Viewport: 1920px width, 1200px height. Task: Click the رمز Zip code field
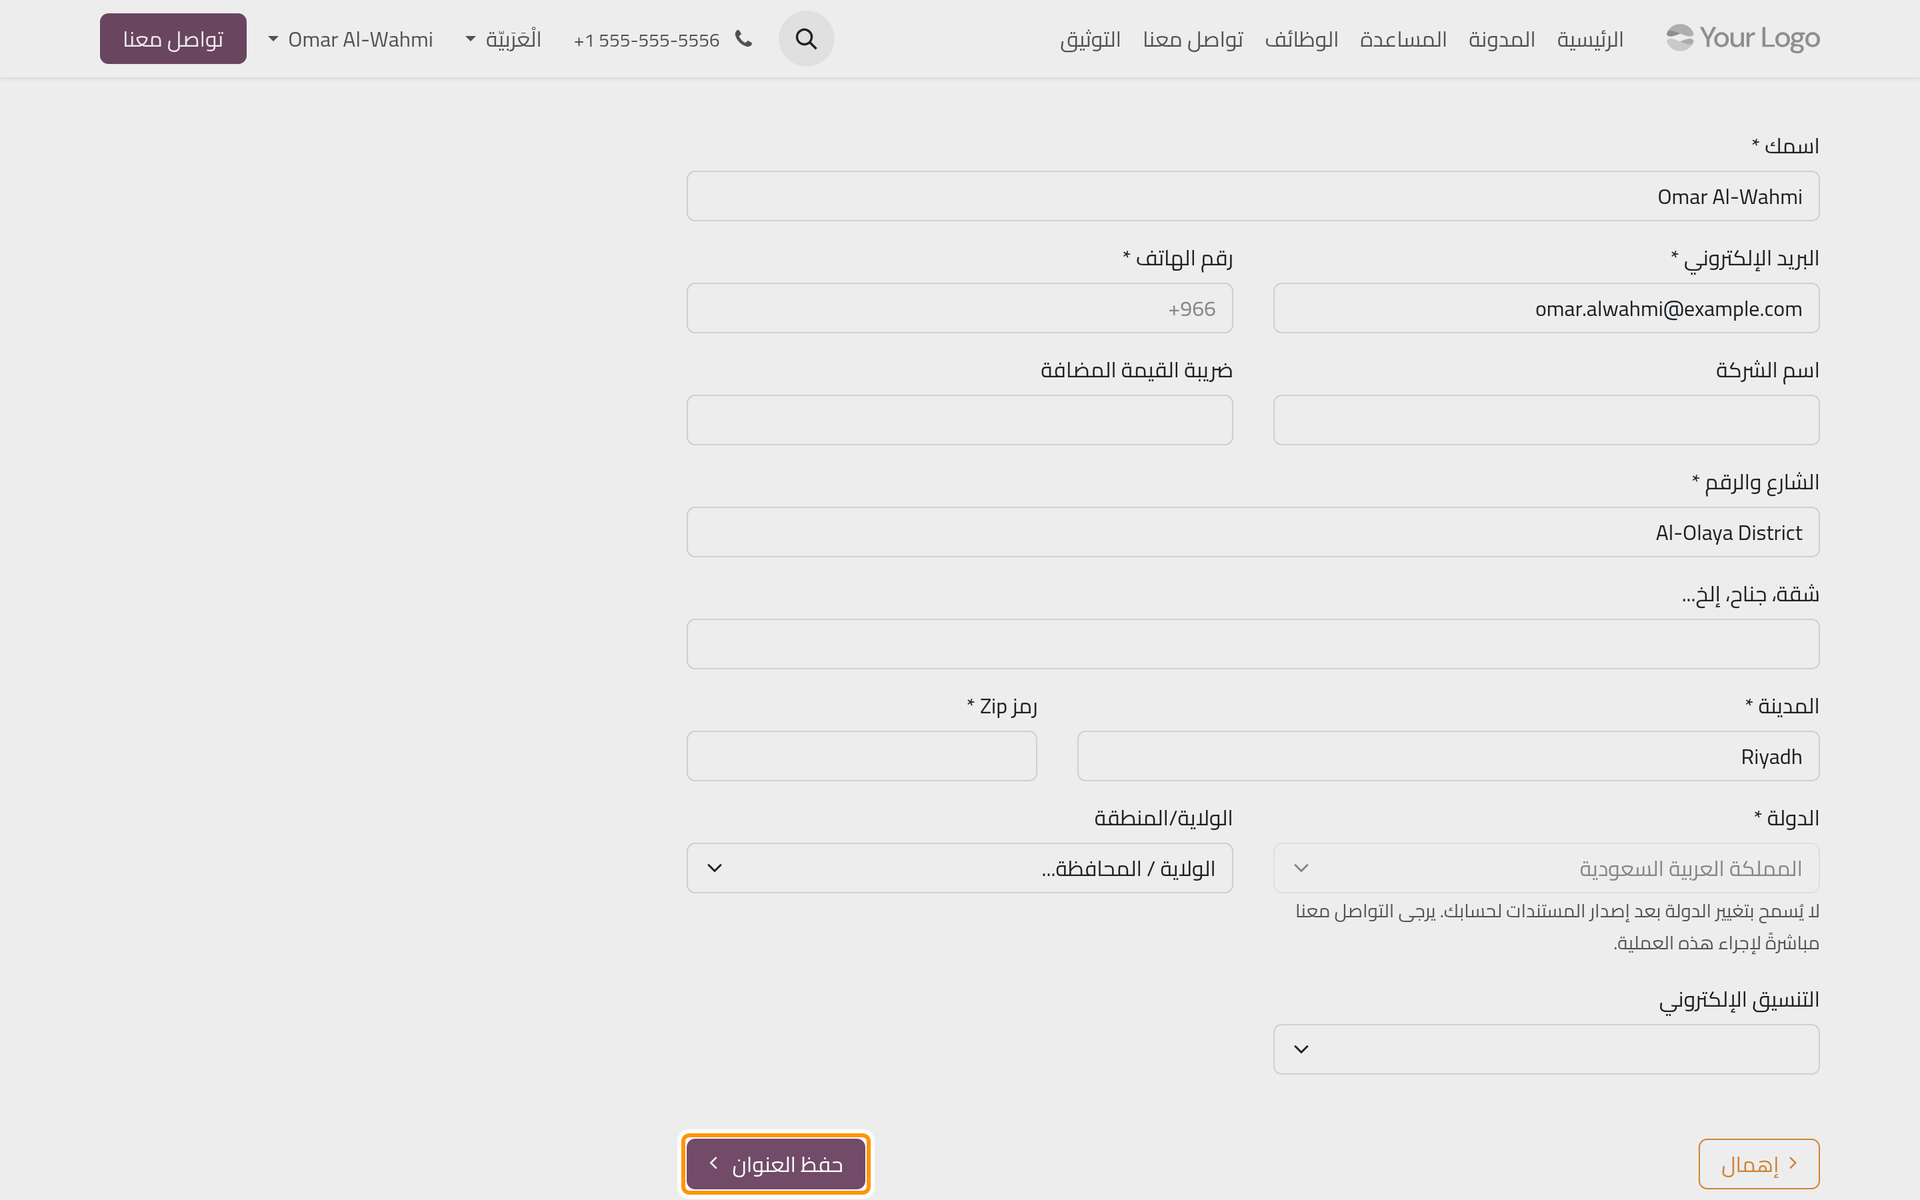pos(862,756)
